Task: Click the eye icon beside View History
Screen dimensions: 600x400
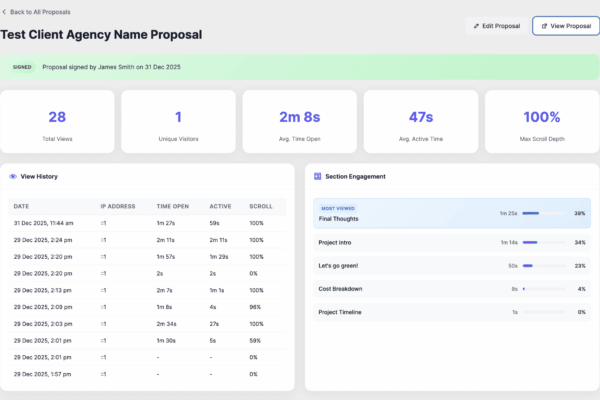Action: pyautogui.click(x=13, y=176)
